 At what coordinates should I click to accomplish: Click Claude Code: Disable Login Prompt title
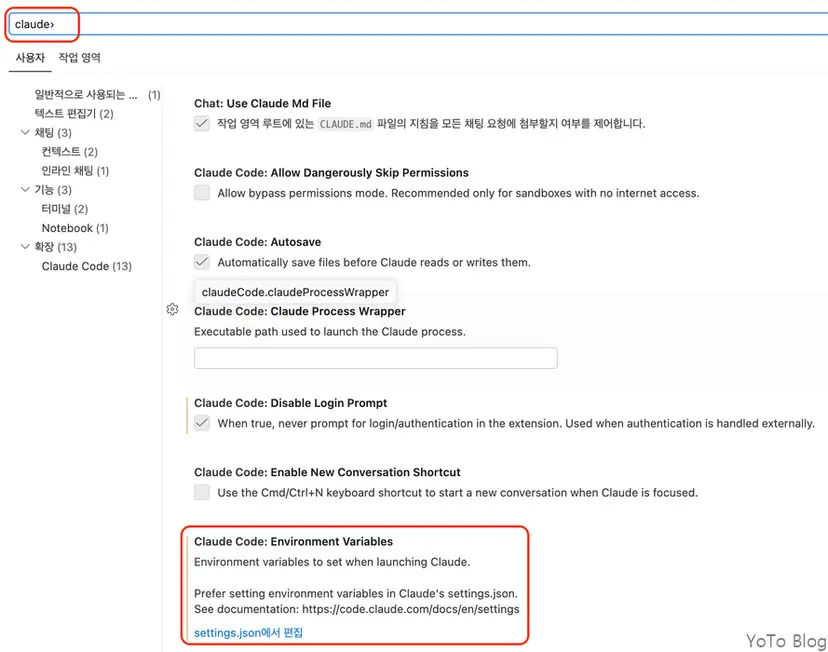click(290, 403)
